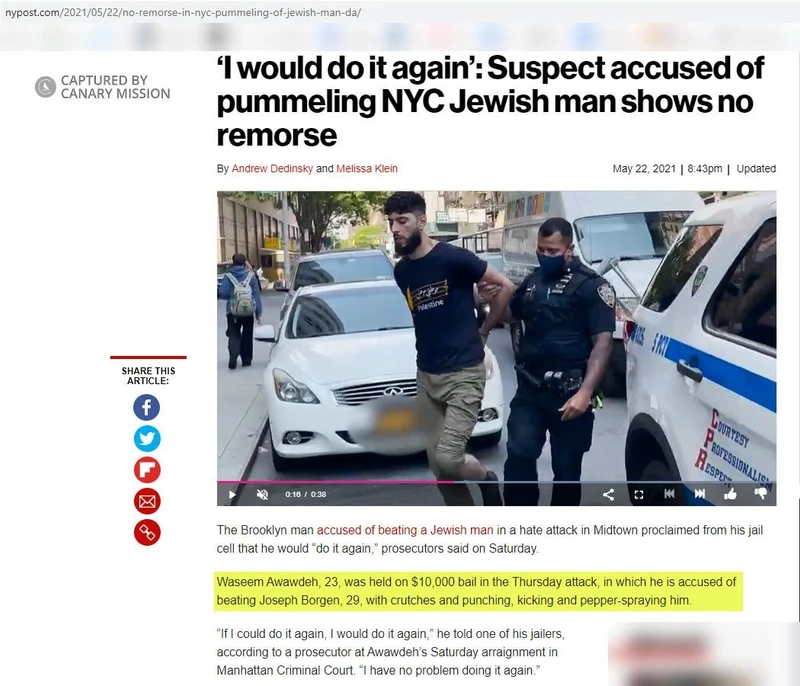800x686 pixels.
Task: Unmute the video speaker icon
Action: tap(262, 494)
